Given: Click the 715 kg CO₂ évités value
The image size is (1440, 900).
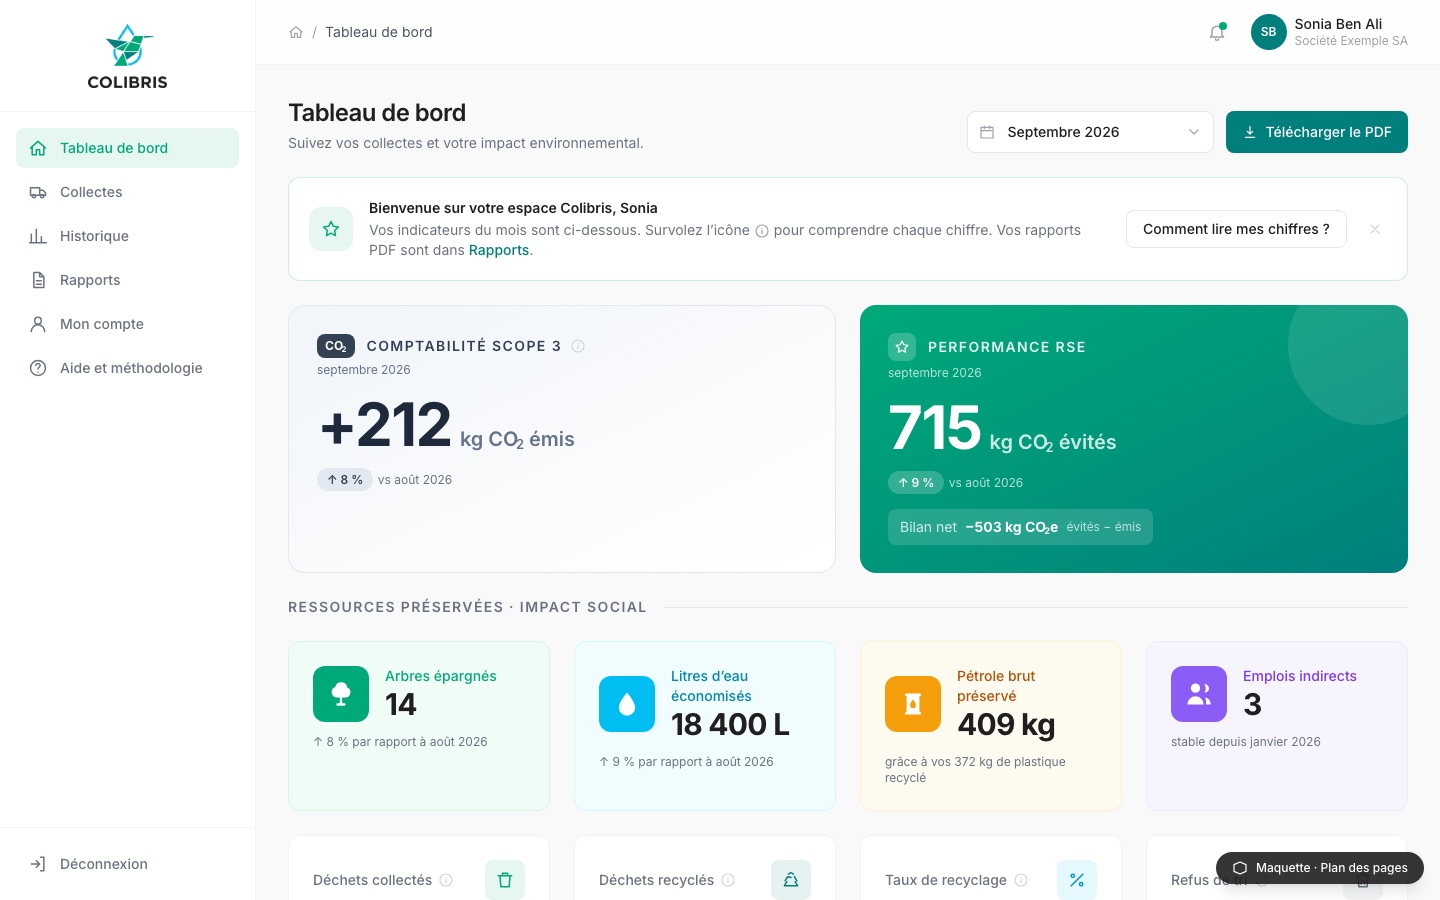Looking at the screenshot, I should [1002, 429].
